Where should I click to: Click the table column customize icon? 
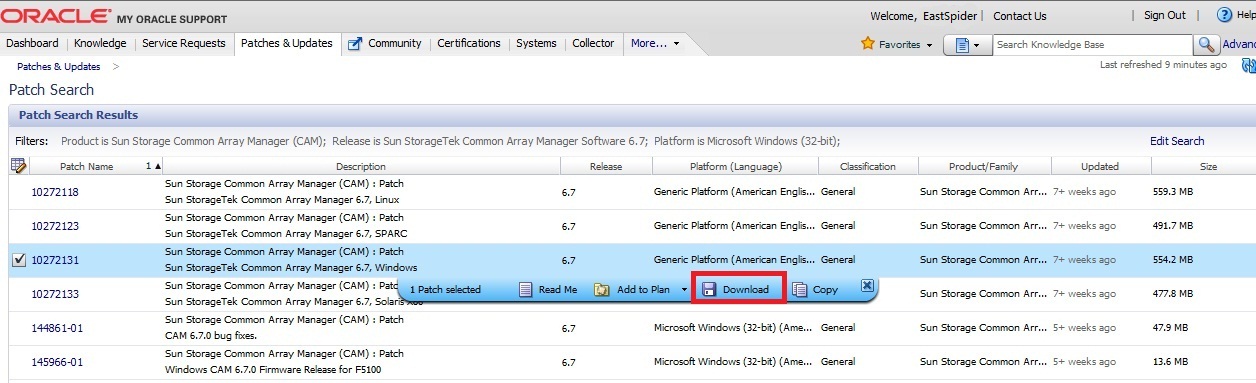coord(18,166)
